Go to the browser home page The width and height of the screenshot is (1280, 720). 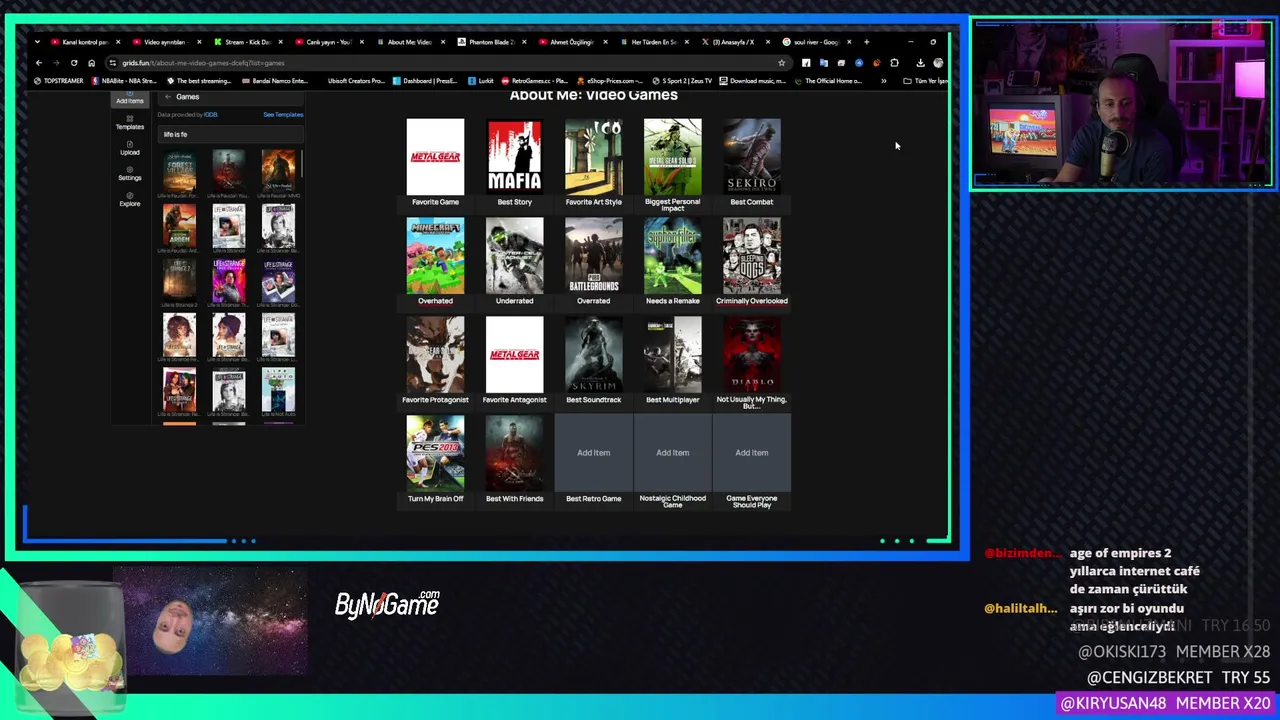[x=91, y=63]
